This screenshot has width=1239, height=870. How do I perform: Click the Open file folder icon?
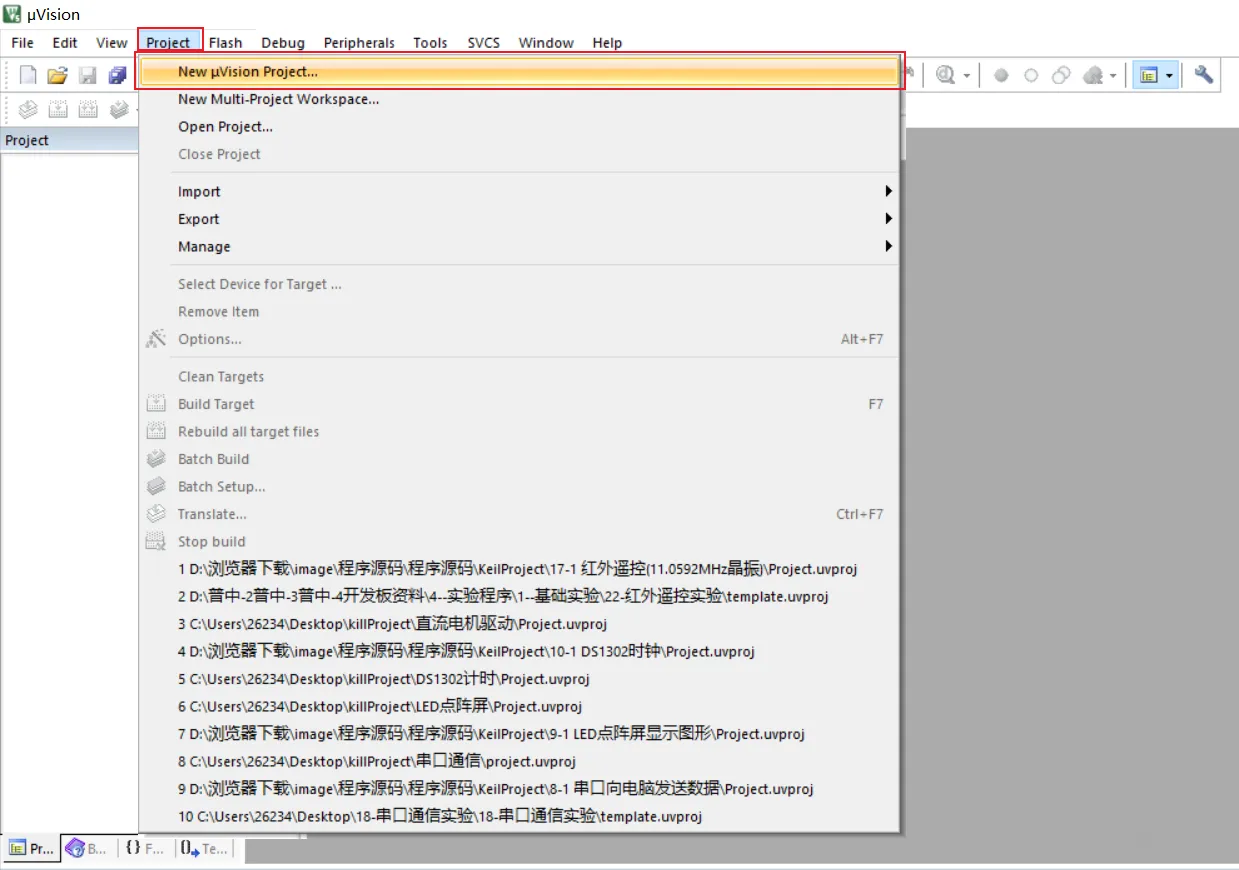(x=58, y=75)
